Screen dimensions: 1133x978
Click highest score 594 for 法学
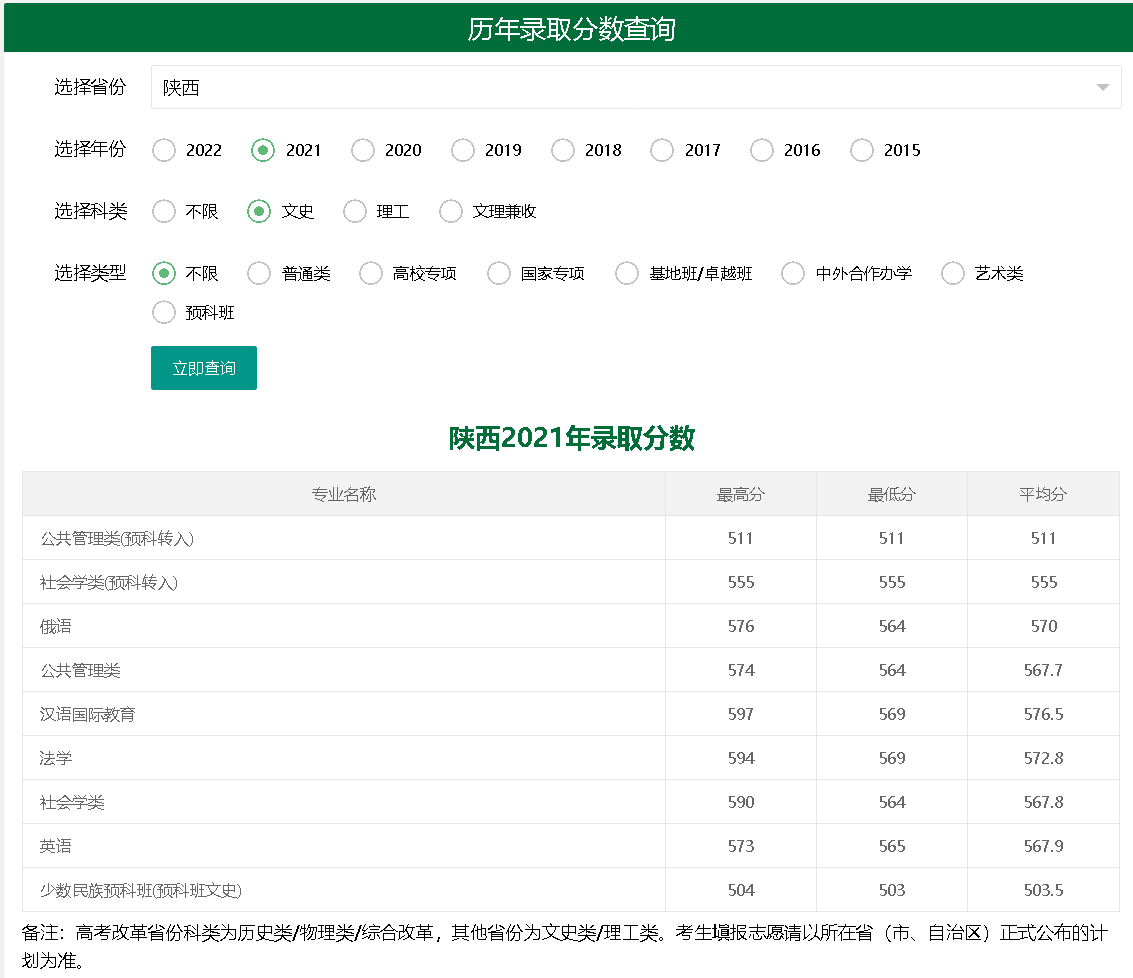[x=741, y=758]
